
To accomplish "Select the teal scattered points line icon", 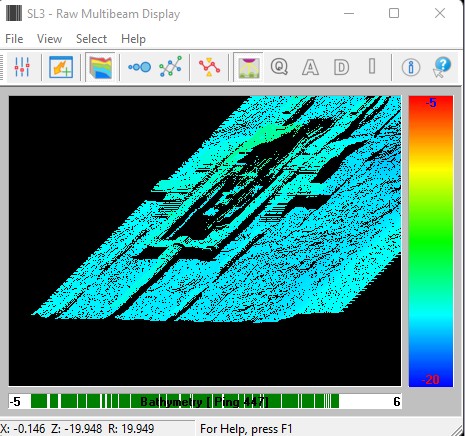I will pos(171,67).
